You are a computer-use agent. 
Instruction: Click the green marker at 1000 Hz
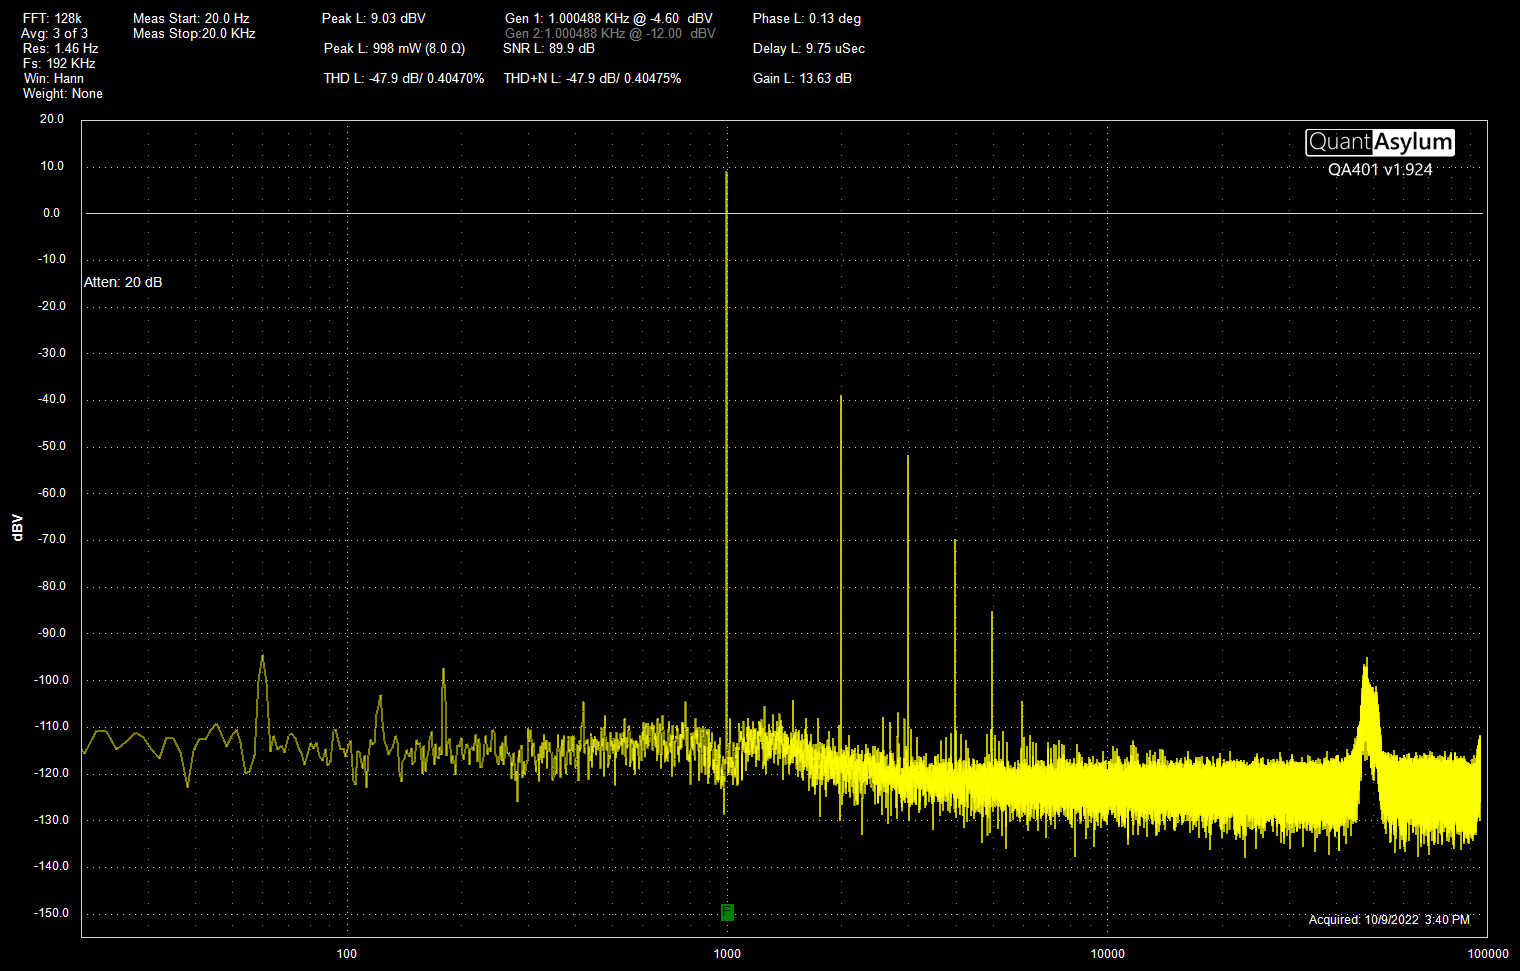point(727,912)
